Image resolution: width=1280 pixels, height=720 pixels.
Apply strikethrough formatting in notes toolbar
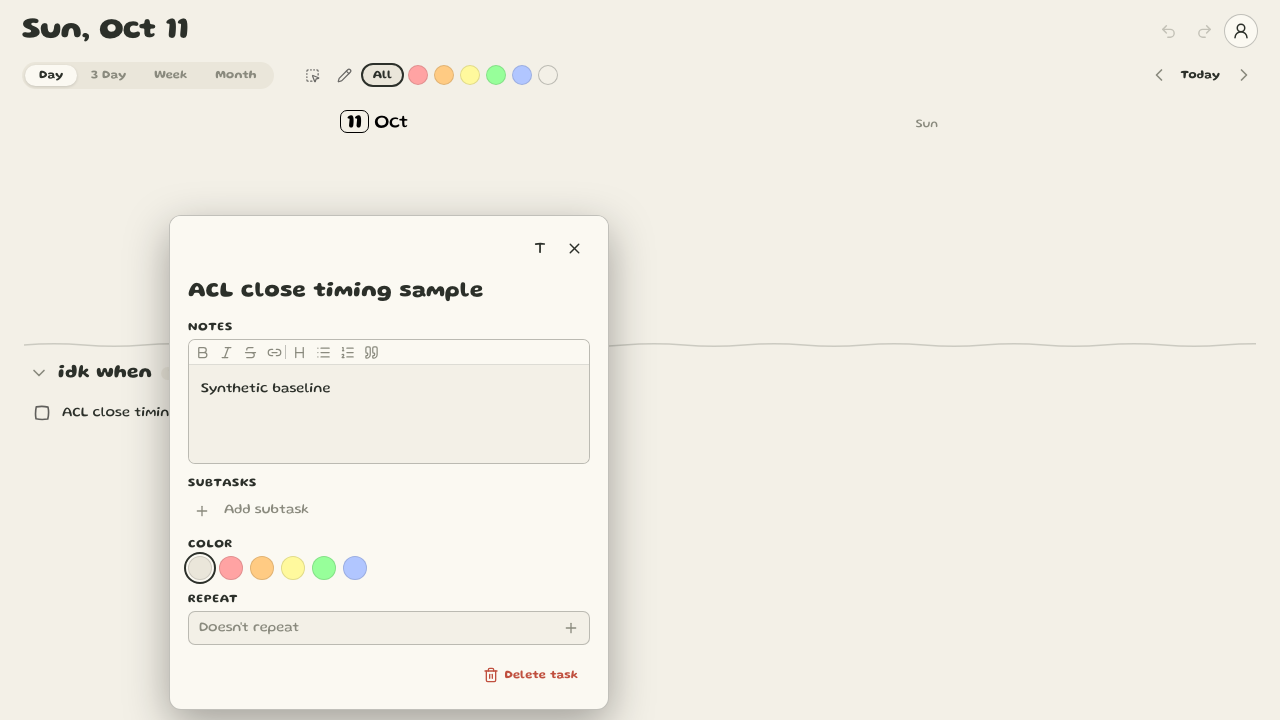pyautogui.click(x=250, y=353)
